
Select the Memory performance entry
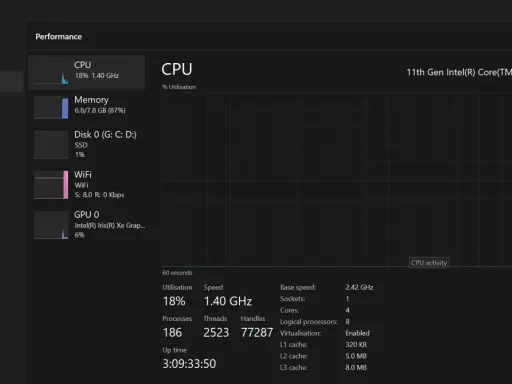(87, 107)
